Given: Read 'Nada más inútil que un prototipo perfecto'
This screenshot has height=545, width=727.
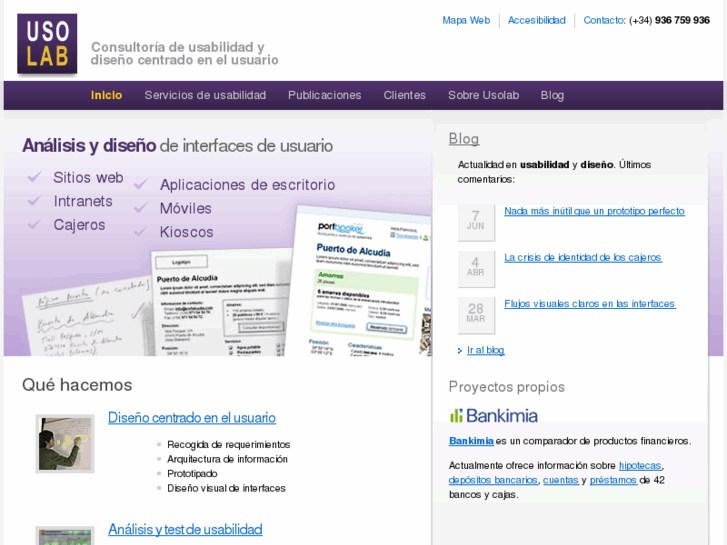Looking at the screenshot, I should 594,211.
